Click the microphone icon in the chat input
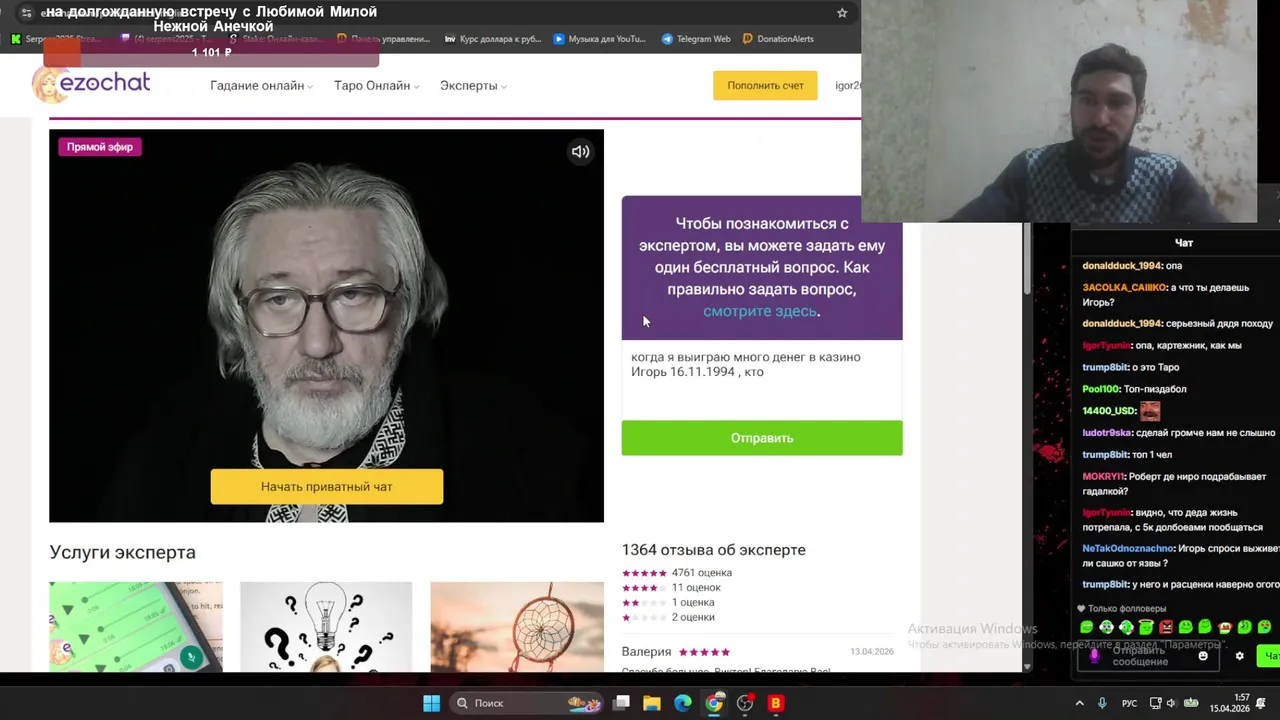 (1094, 656)
